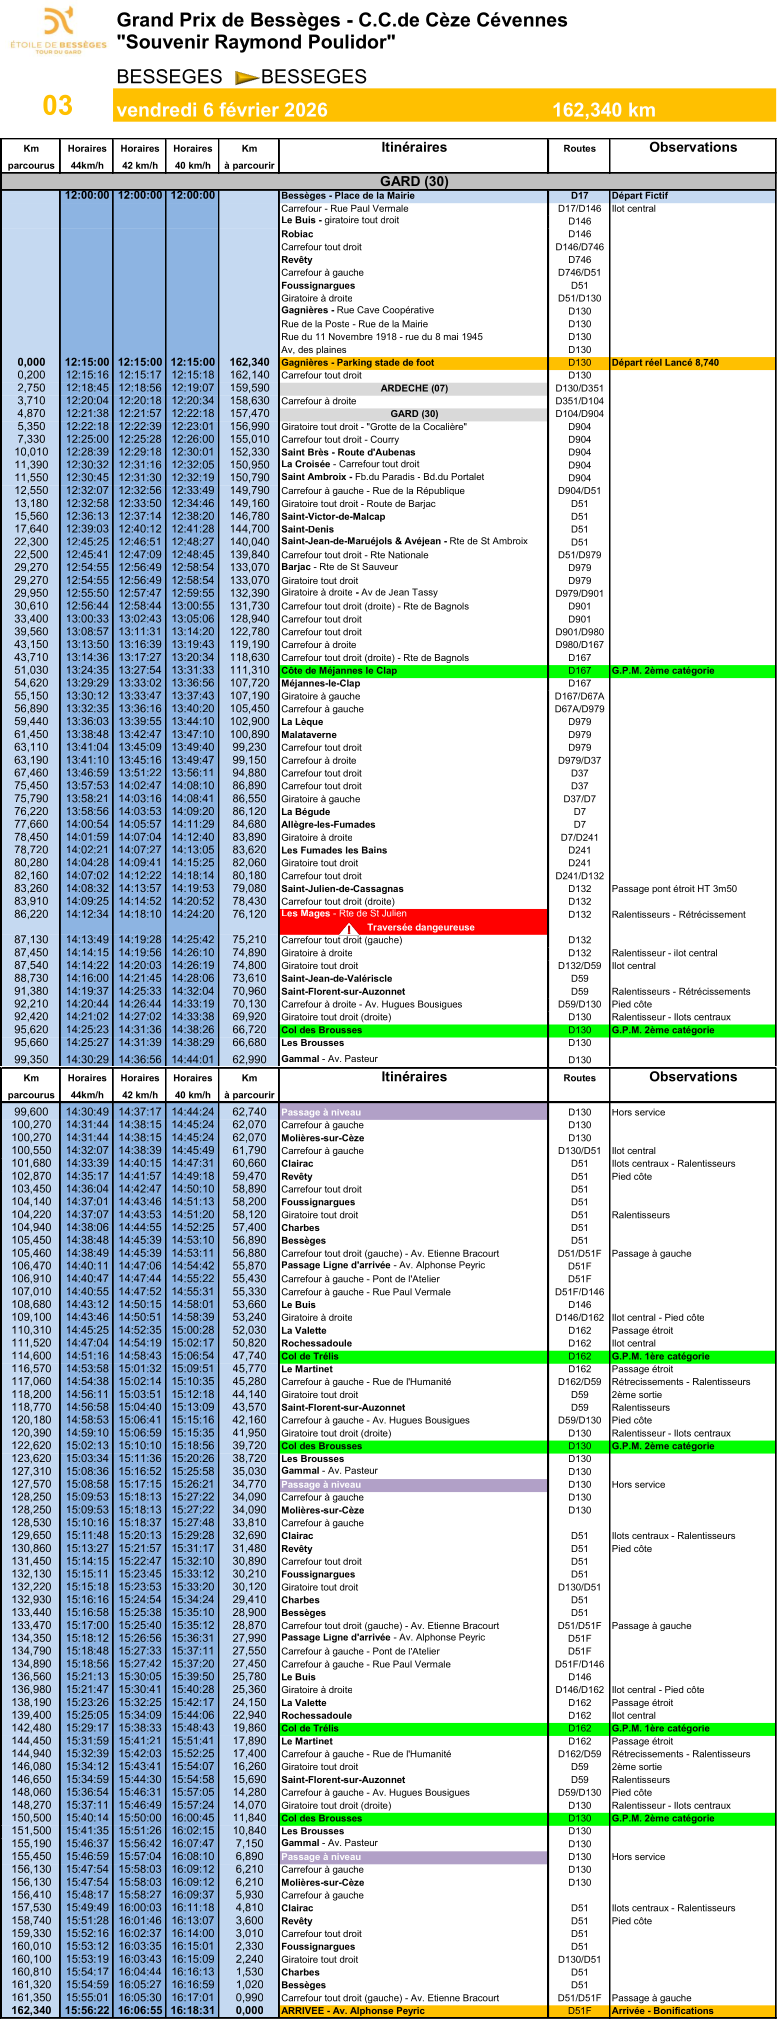Select Saint-Julien-de-Cassagnas itinerary entry
The height and width of the screenshot is (2019, 777).
(342, 889)
